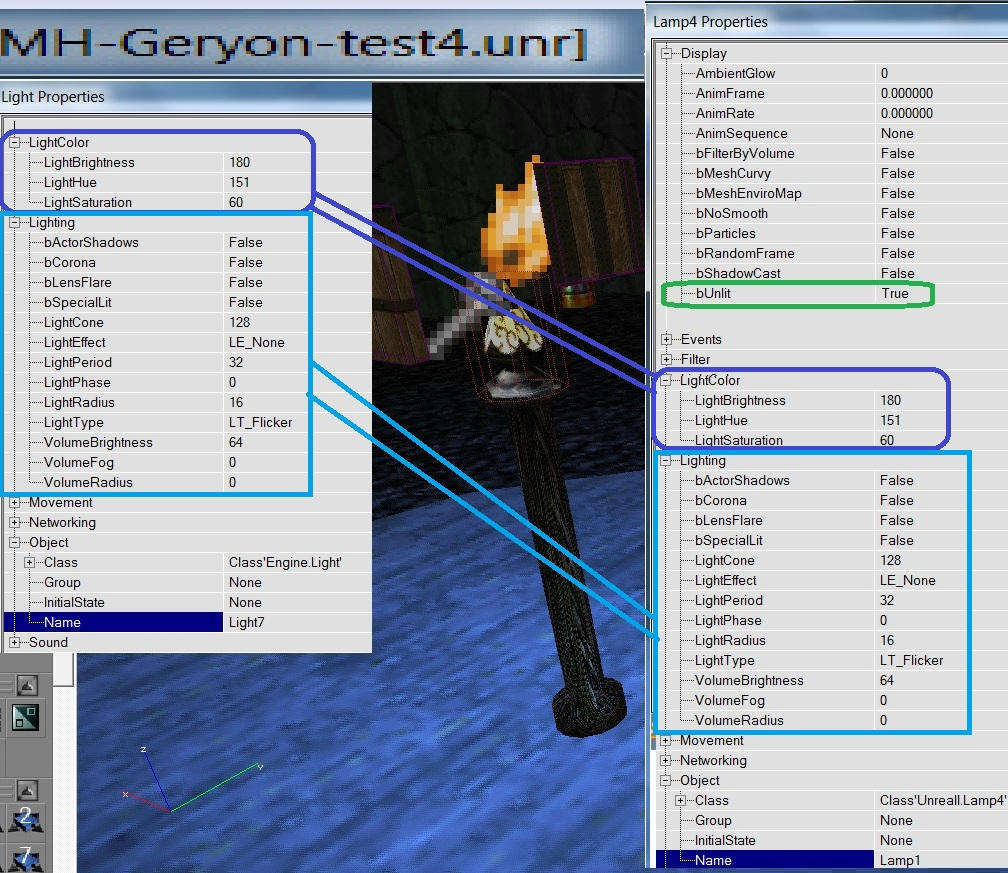Screen dimensions: 1008x873
Task: Select AnimRate row in Lamp4 Properties
Action: (x=836, y=114)
